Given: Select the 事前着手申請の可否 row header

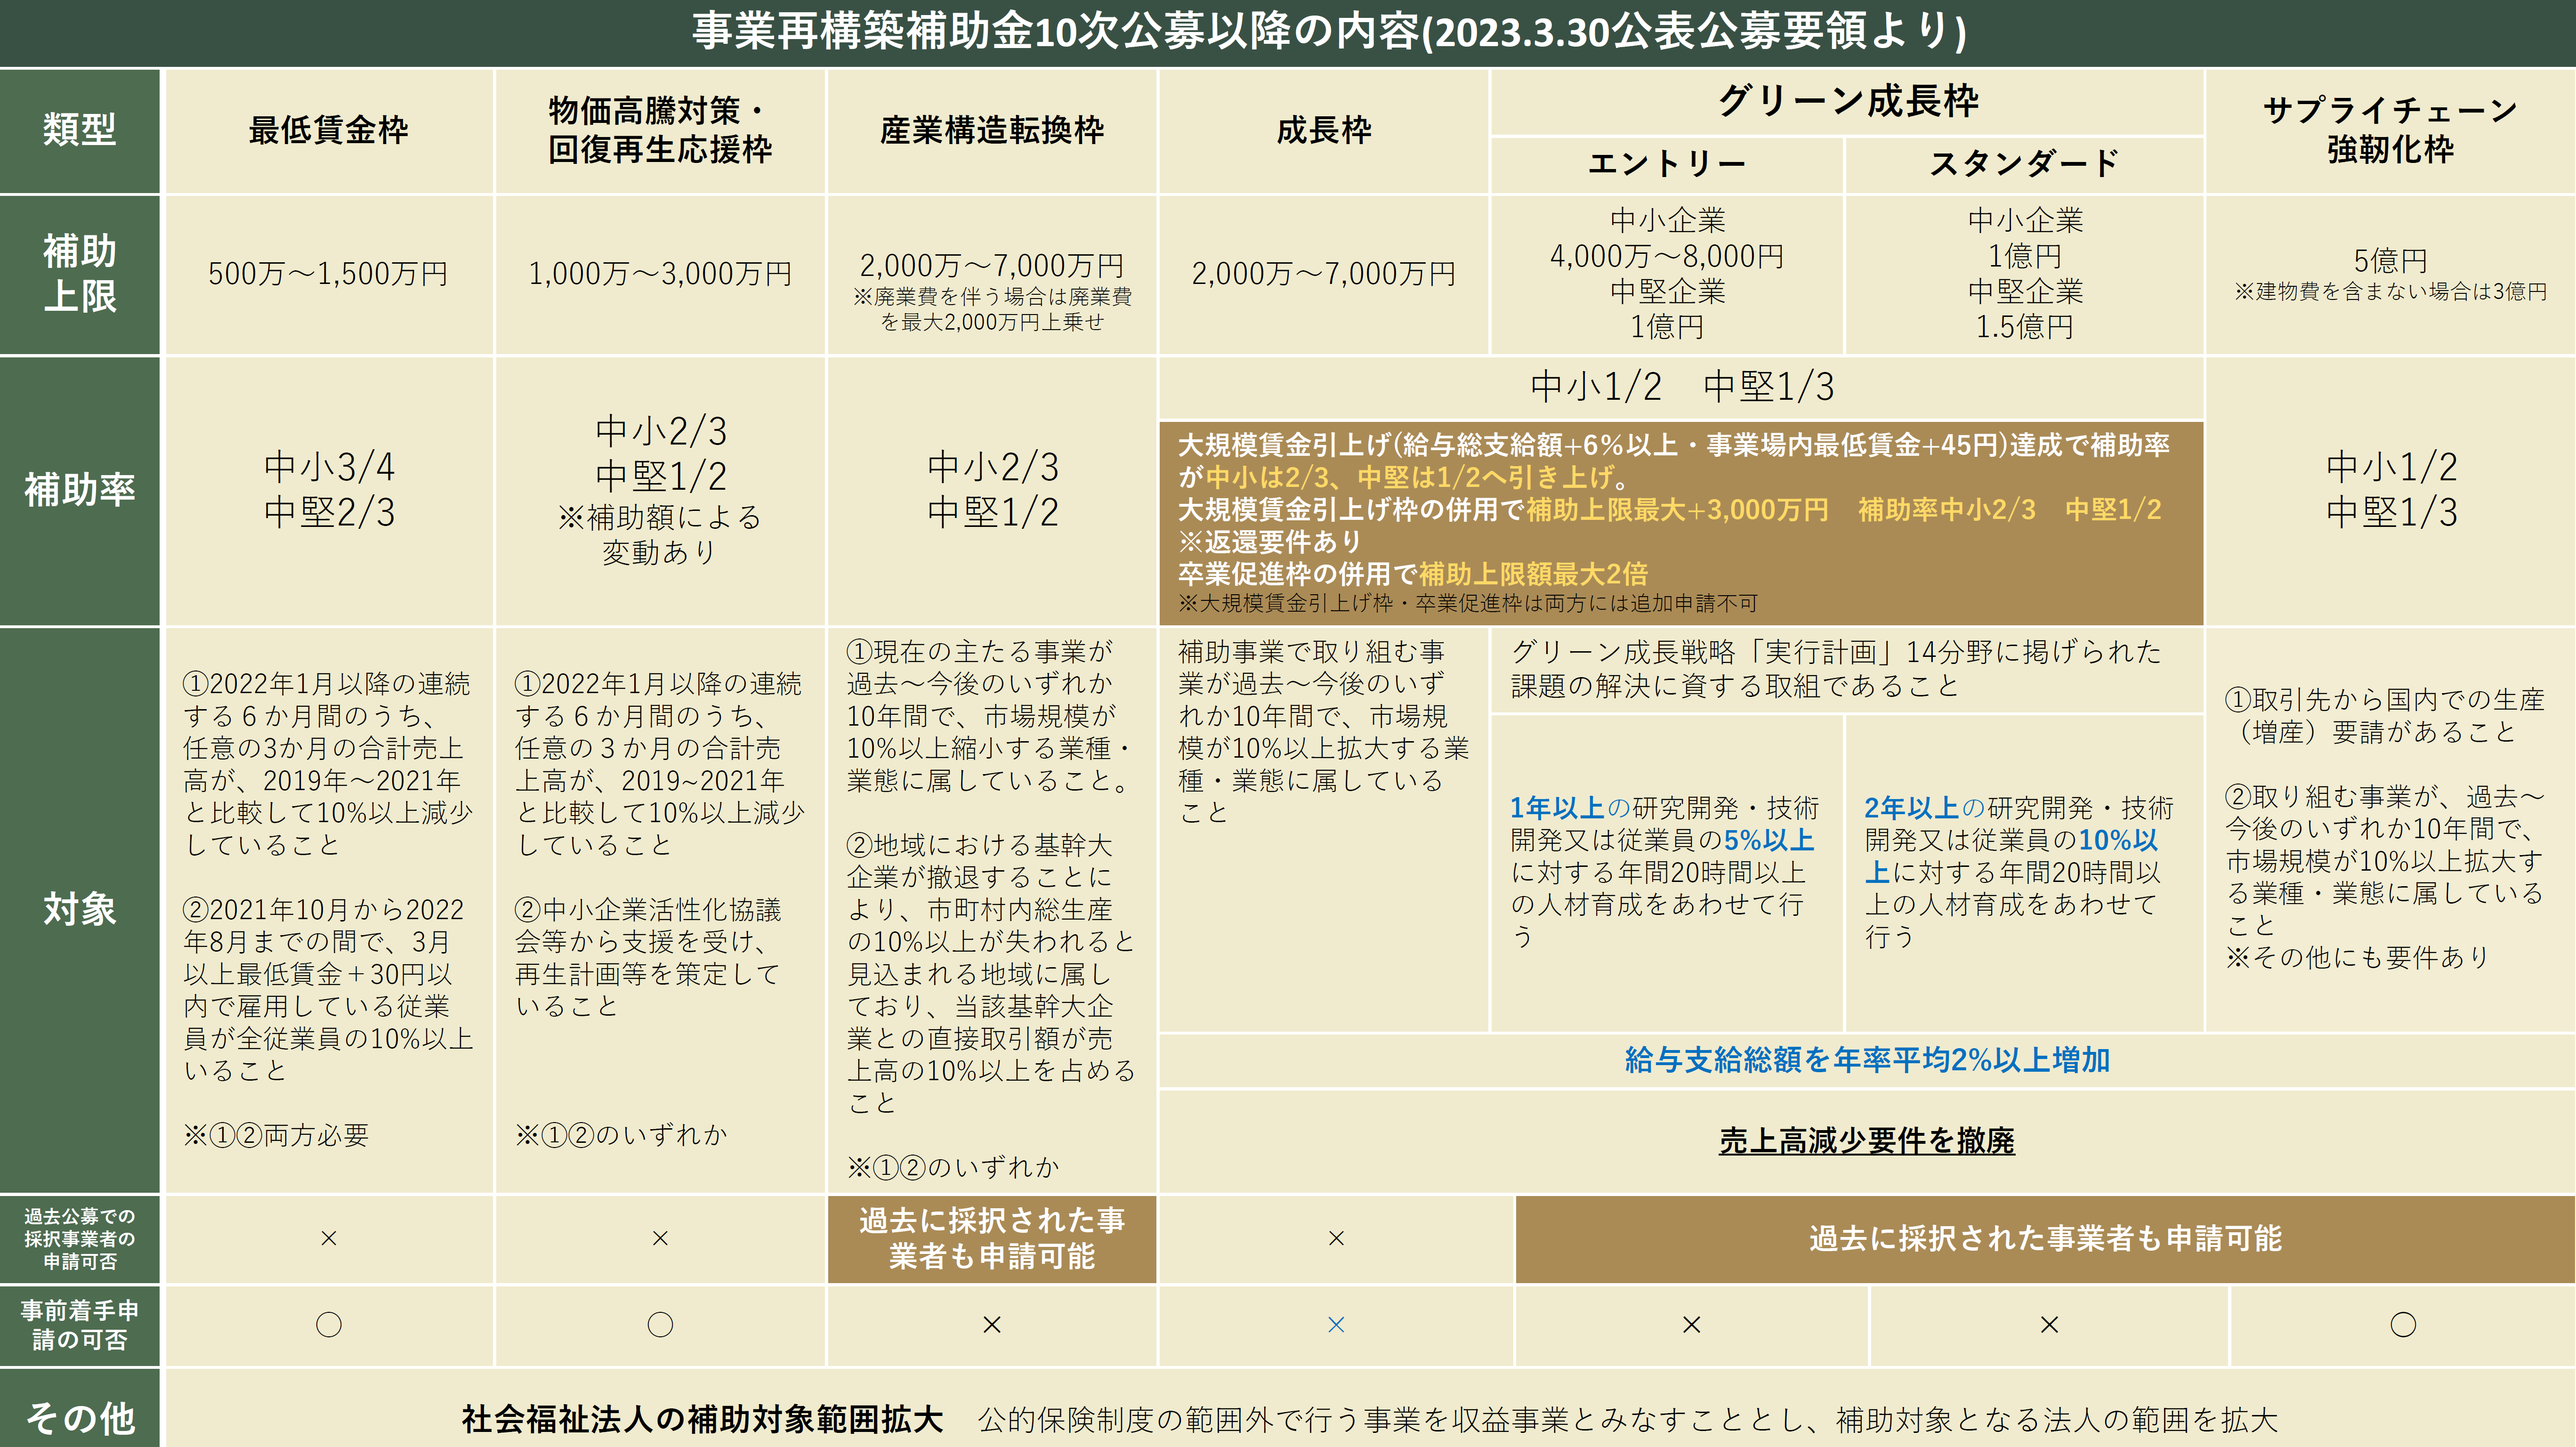Looking at the screenshot, I should point(80,1325).
